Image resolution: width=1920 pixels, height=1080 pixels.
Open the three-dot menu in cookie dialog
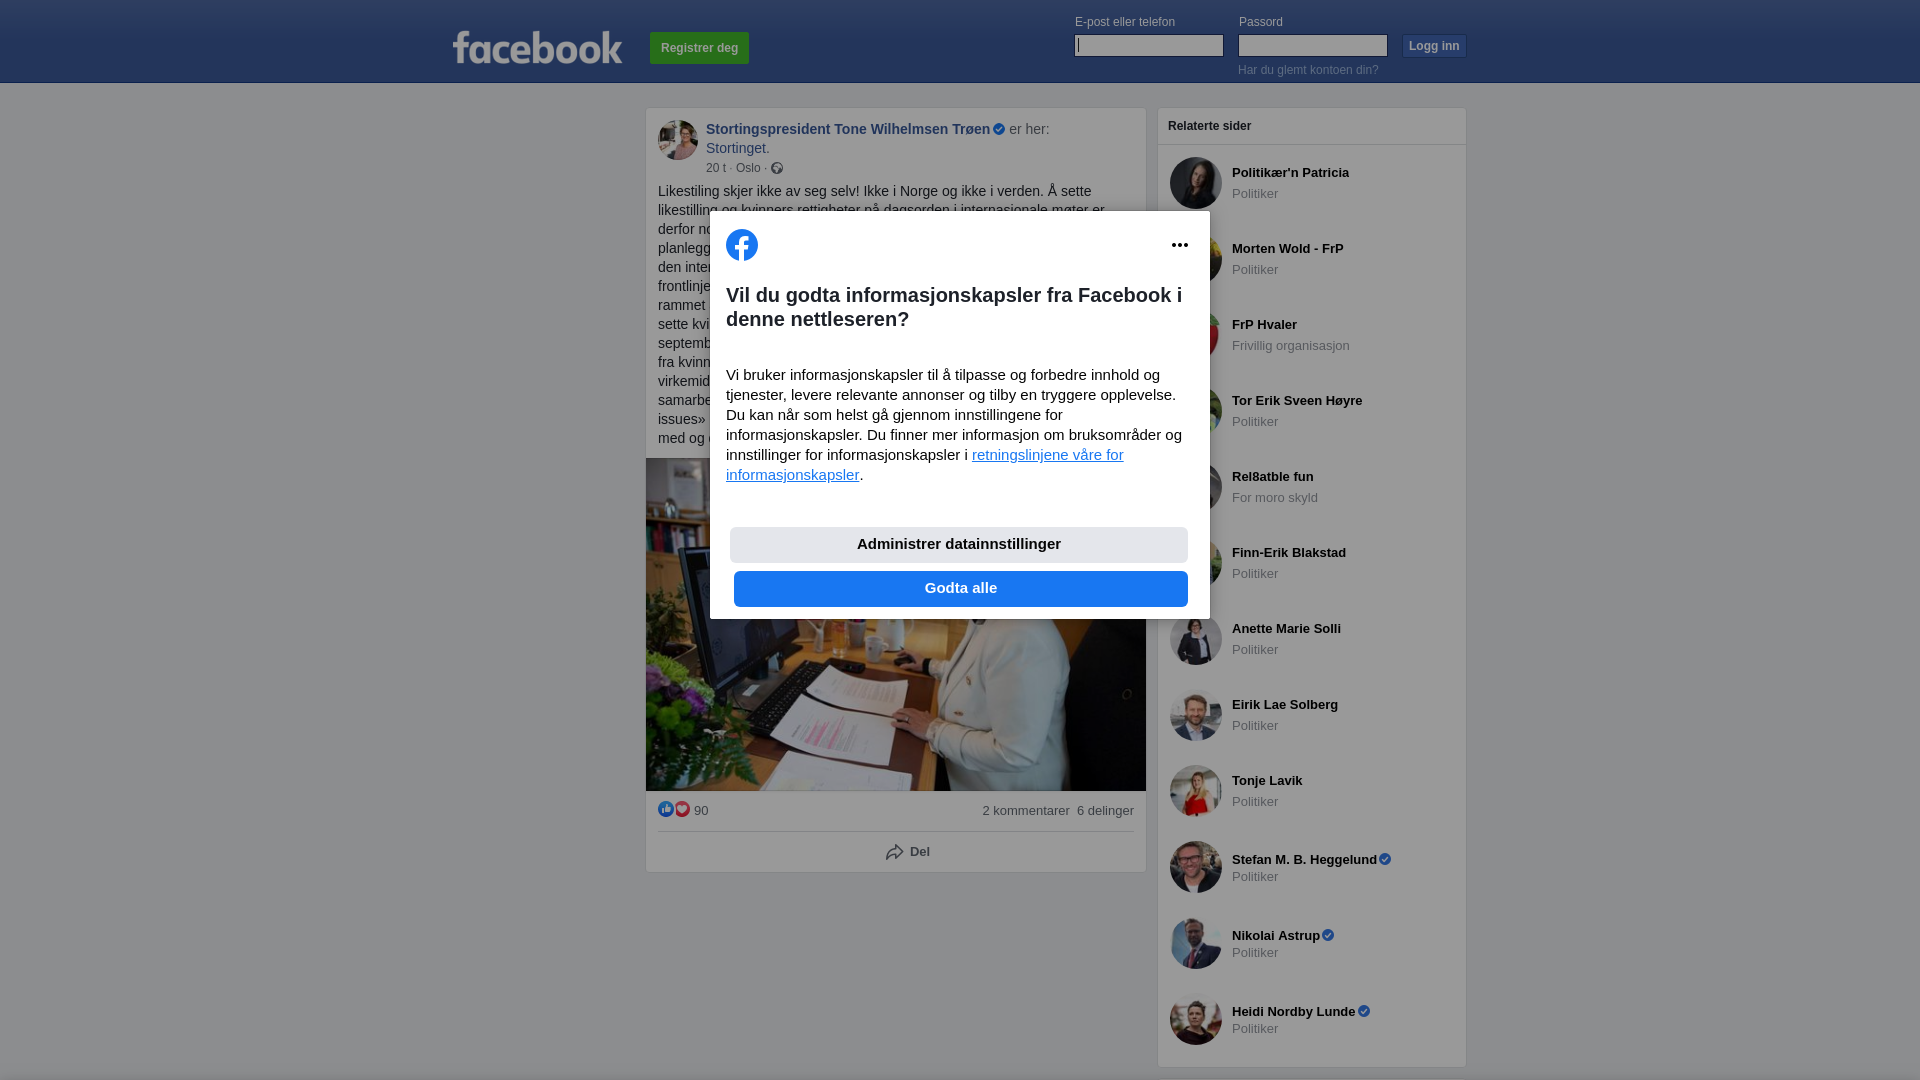coord(1180,245)
